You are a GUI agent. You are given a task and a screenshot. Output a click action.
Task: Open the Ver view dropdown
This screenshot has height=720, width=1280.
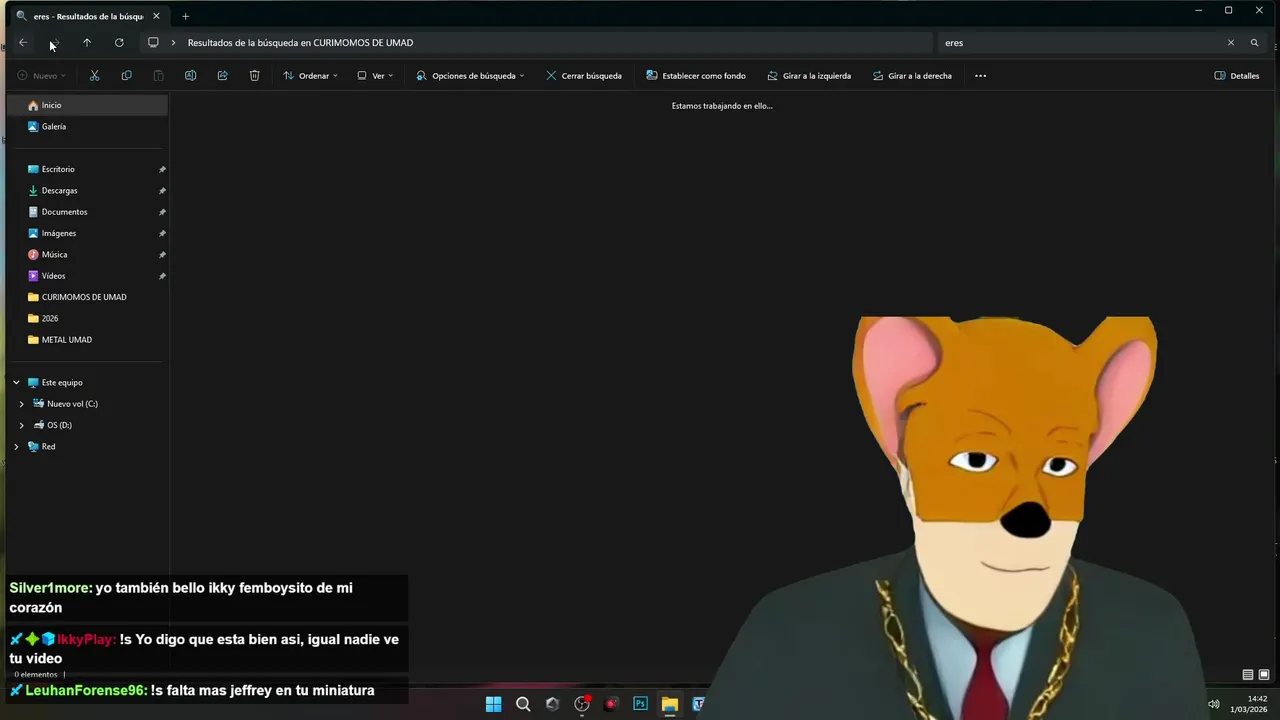(375, 76)
